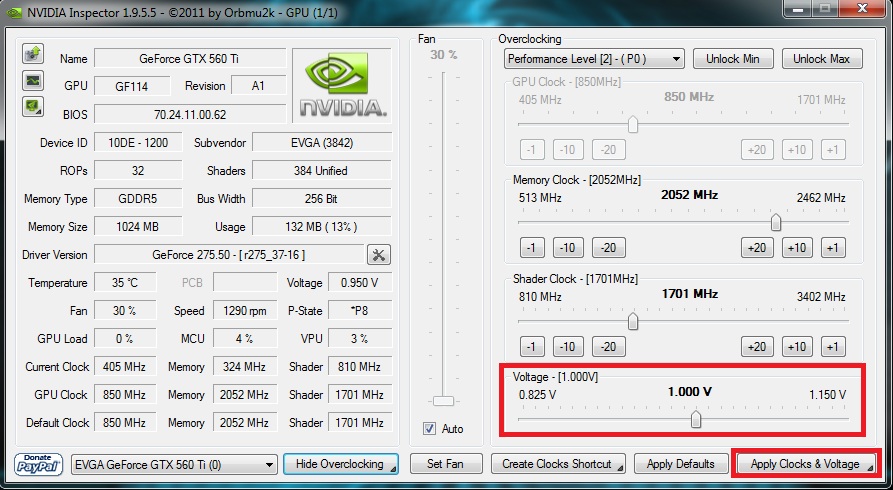Image resolution: width=893 pixels, height=490 pixels.
Task: Click the GPU Clock slider handle
Action: tap(633, 124)
